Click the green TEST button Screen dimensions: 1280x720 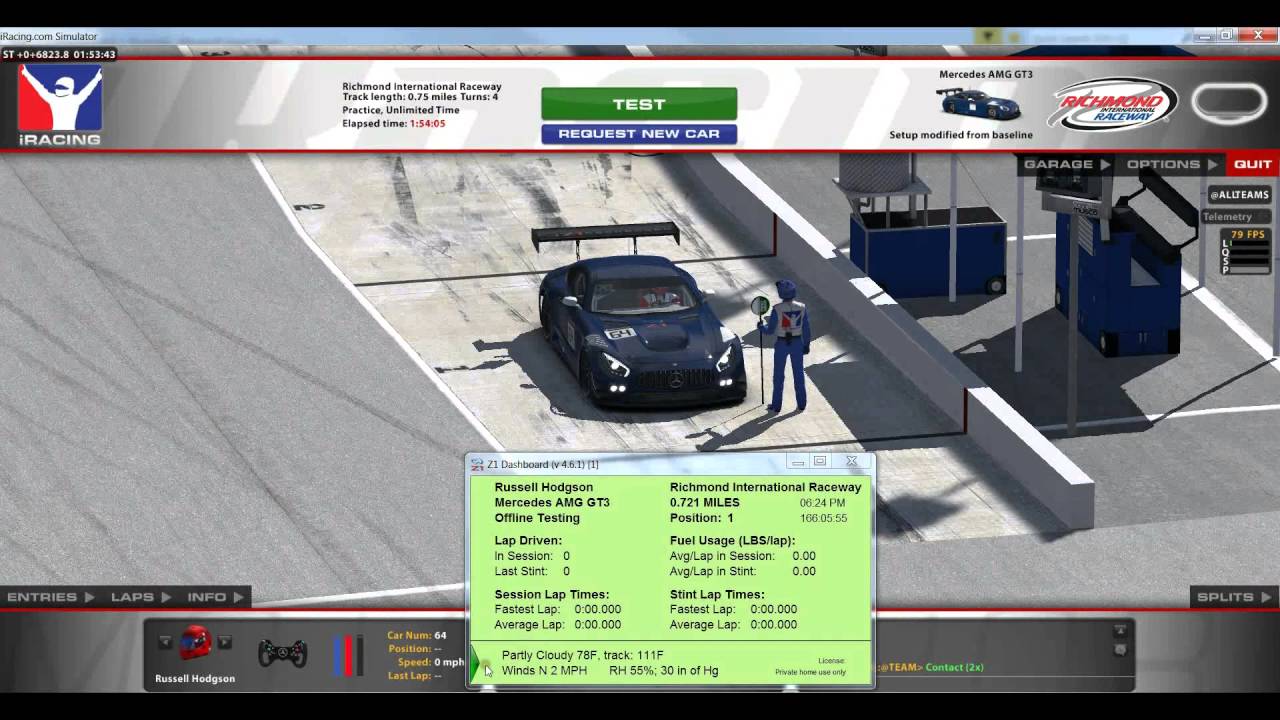click(639, 104)
